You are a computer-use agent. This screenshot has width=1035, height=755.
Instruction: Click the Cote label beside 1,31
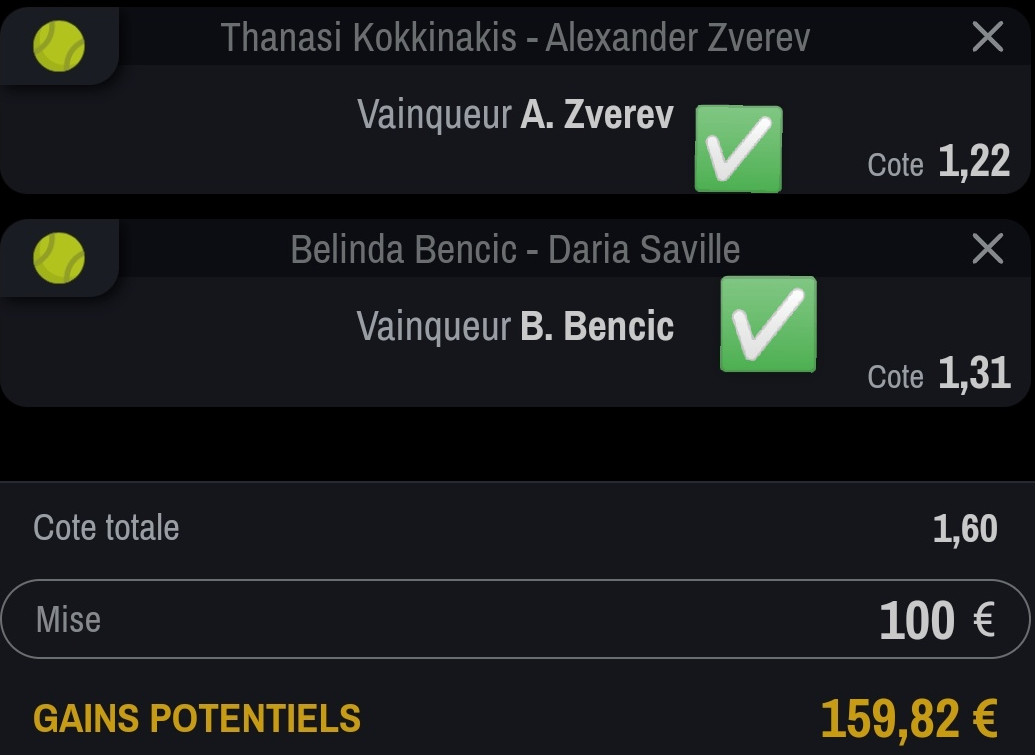tap(895, 377)
